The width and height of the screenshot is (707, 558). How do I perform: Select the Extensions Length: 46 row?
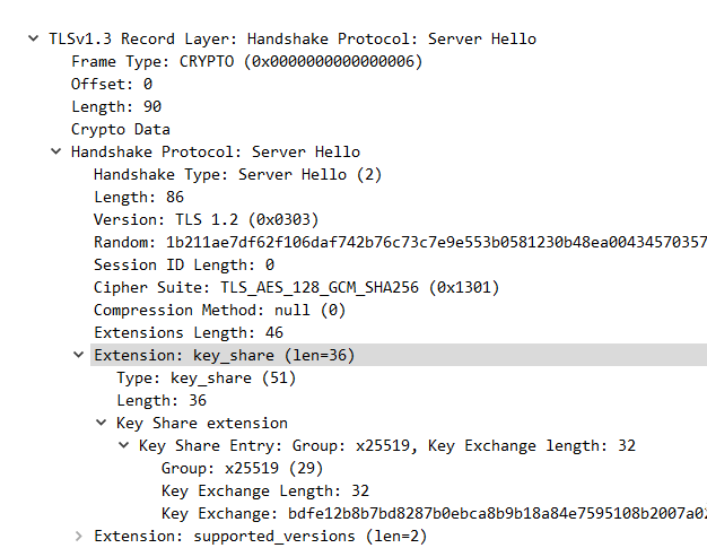188,333
